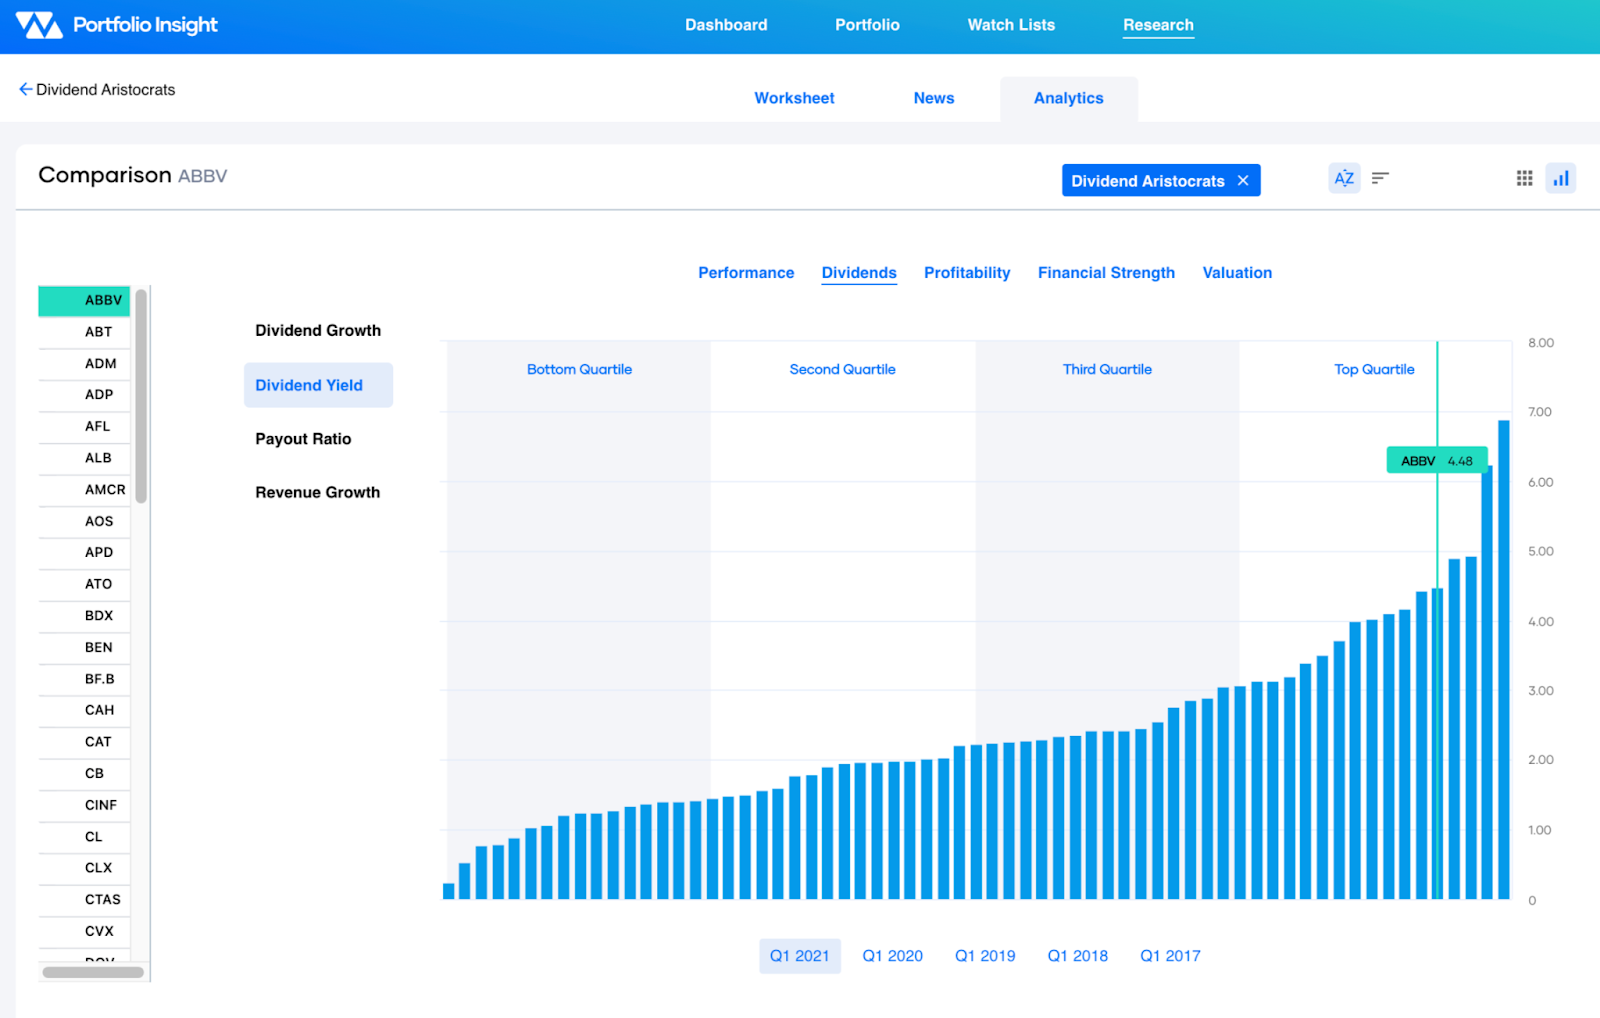Show the Financial Strength category
1600x1018 pixels.
click(1106, 273)
